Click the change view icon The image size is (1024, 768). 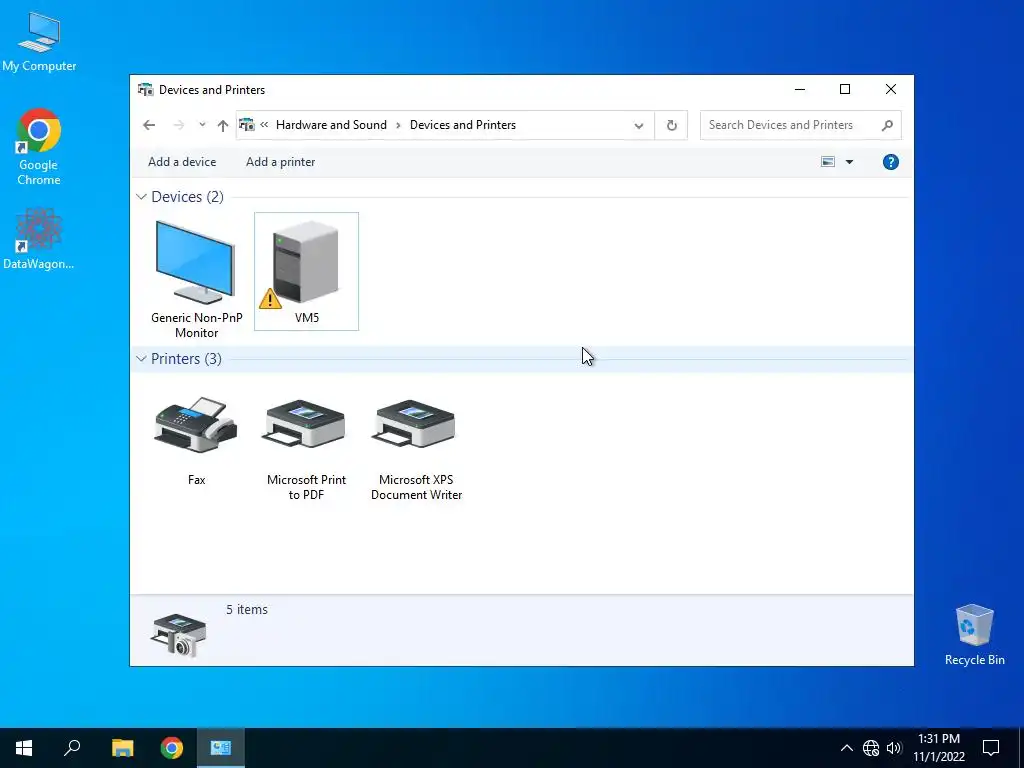tap(827, 162)
